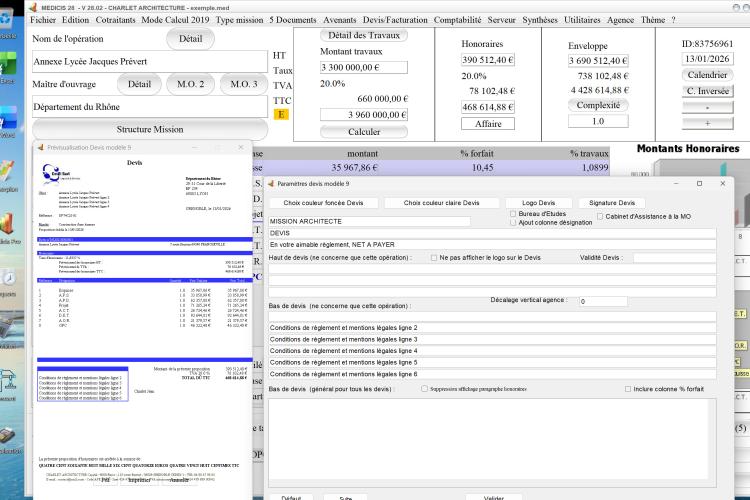Enable Inclure colonne % forfait checkbox

click(x=628, y=389)
